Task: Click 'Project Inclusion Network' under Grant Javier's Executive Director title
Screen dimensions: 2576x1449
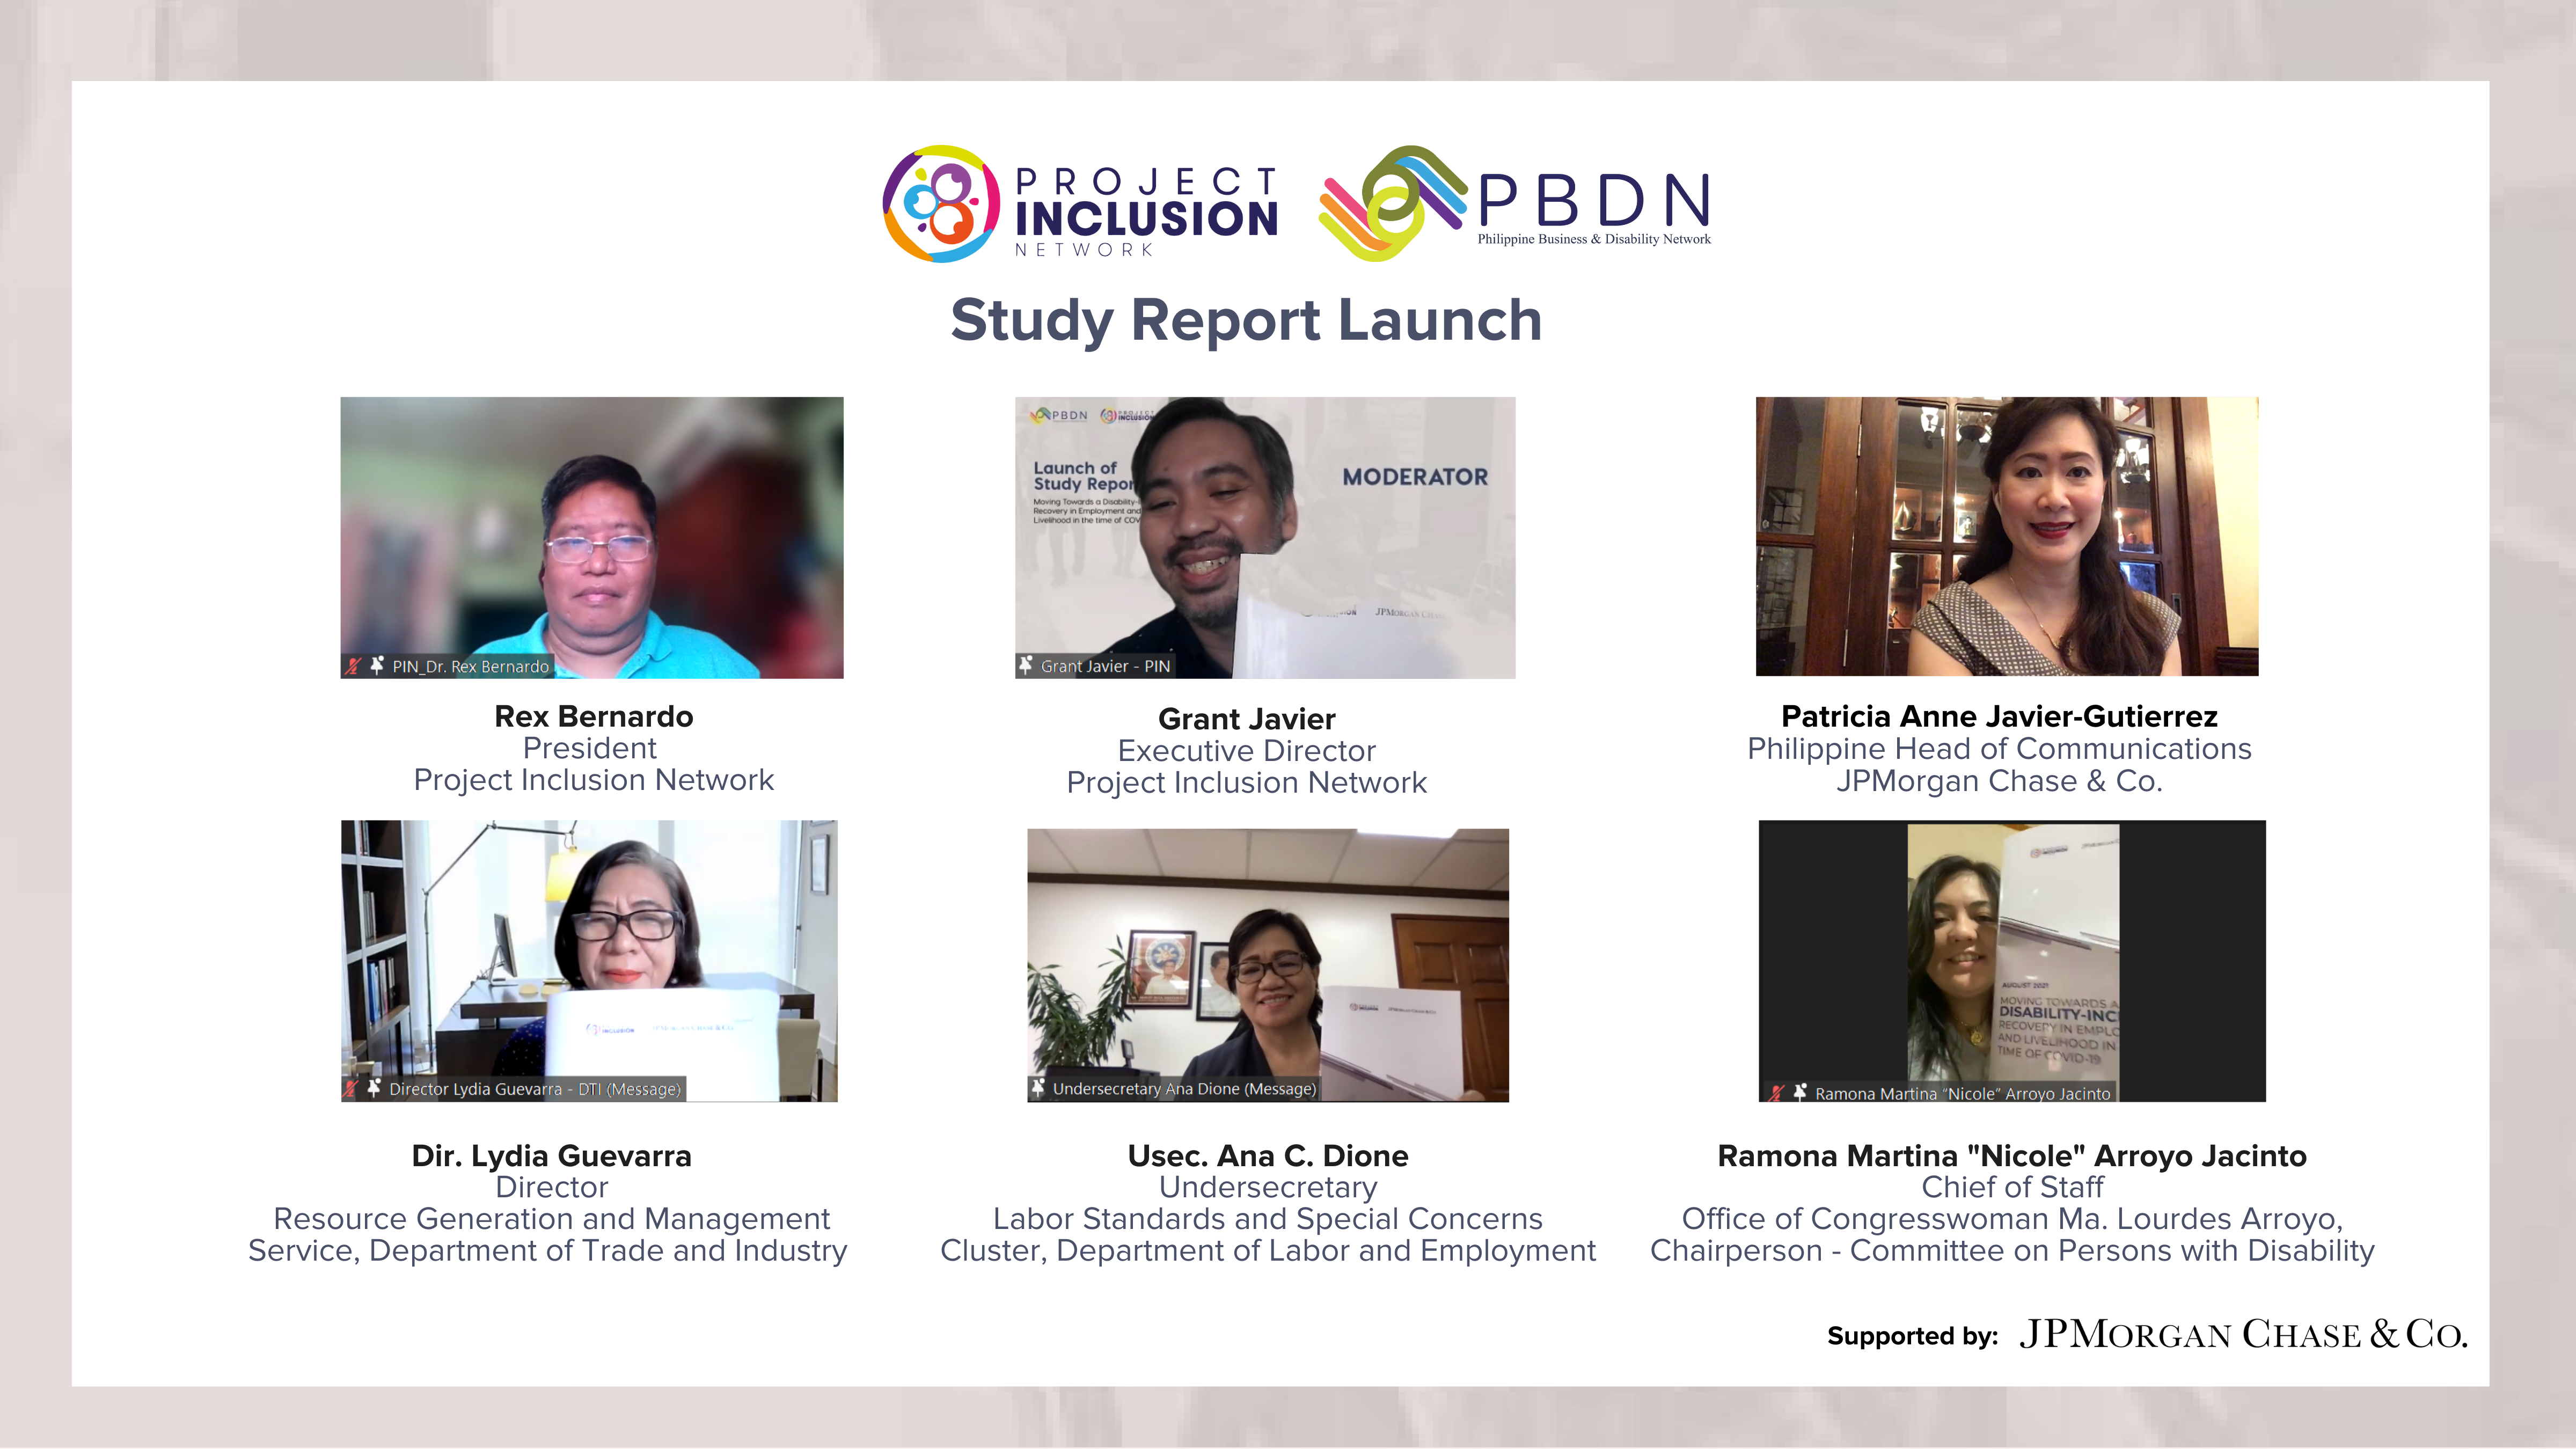Action: coord(1247,783)
